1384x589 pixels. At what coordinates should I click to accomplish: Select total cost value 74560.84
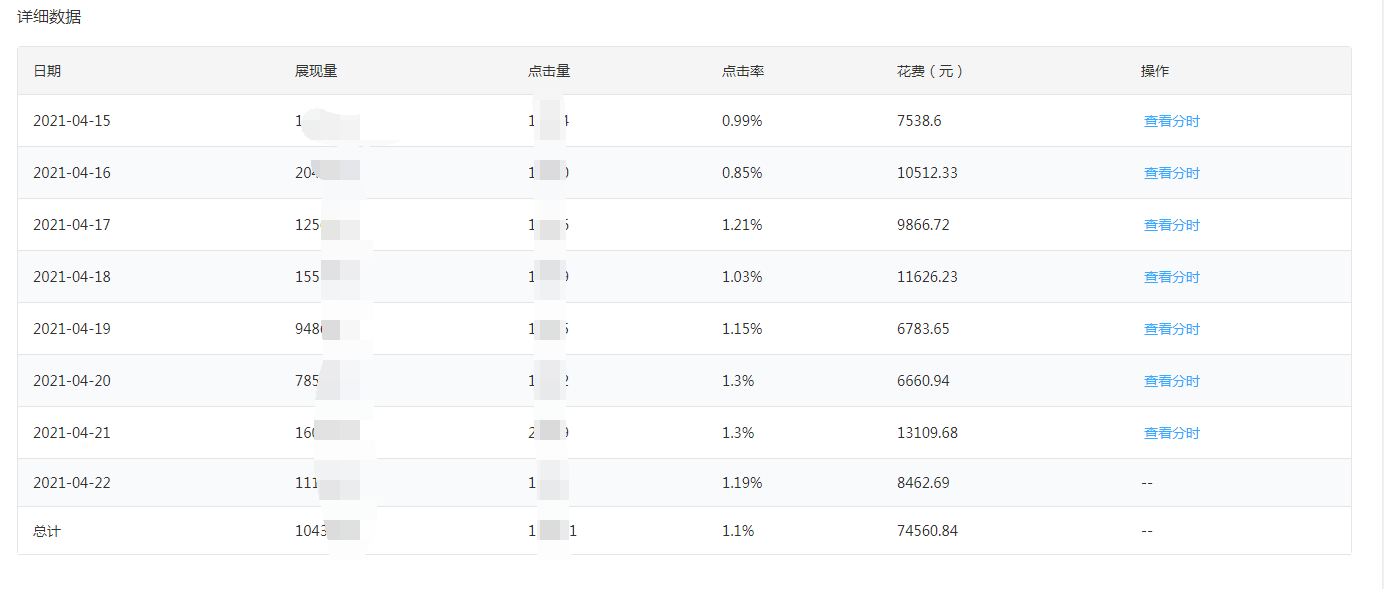(x=927, y=531)
